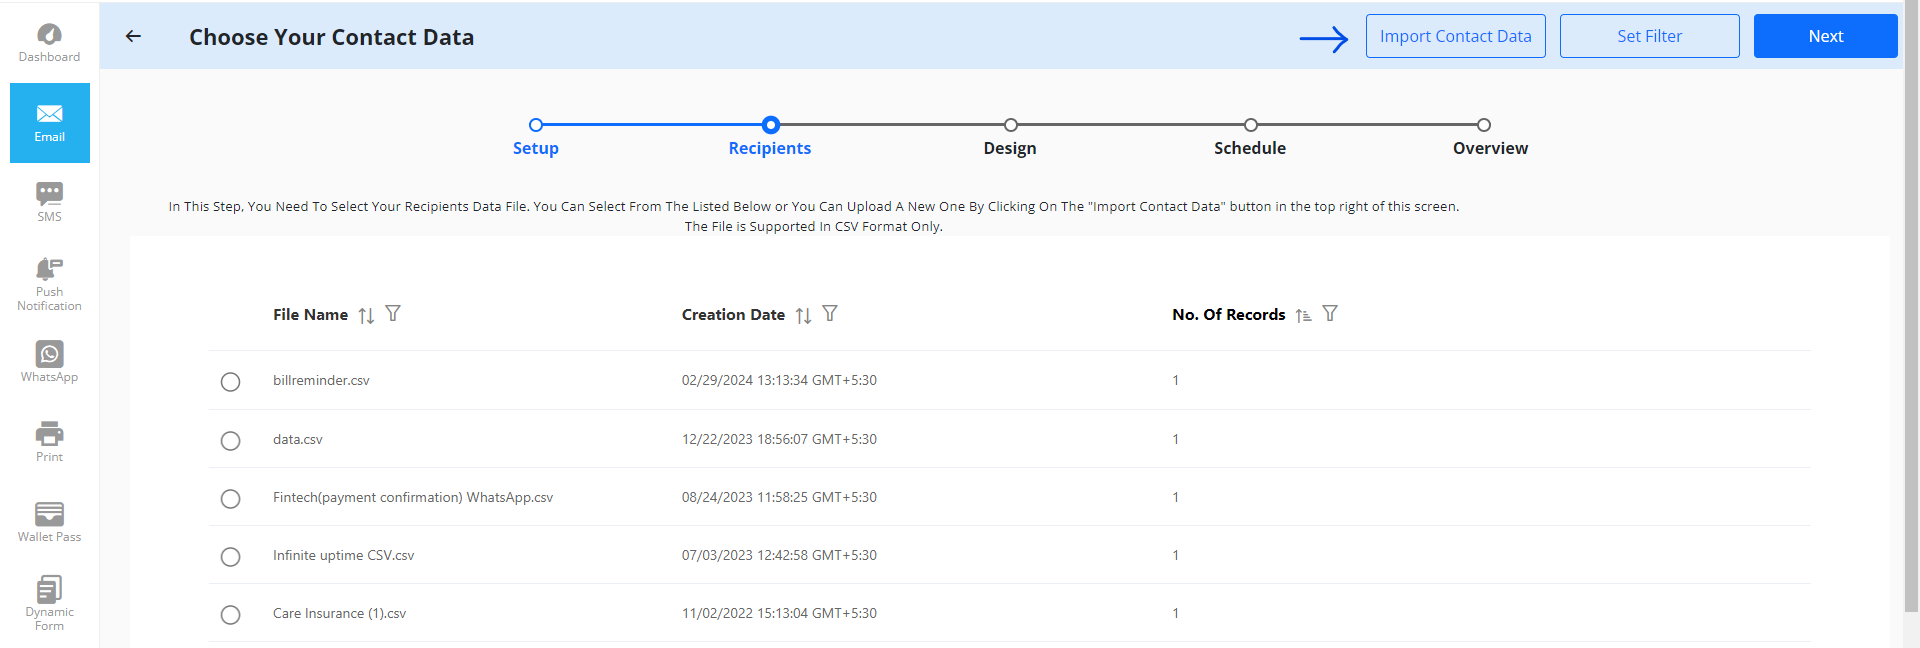Click the No. Of Records column header
The height and width of the screenshot is (648, 1920).
(x=1228, y=314)
